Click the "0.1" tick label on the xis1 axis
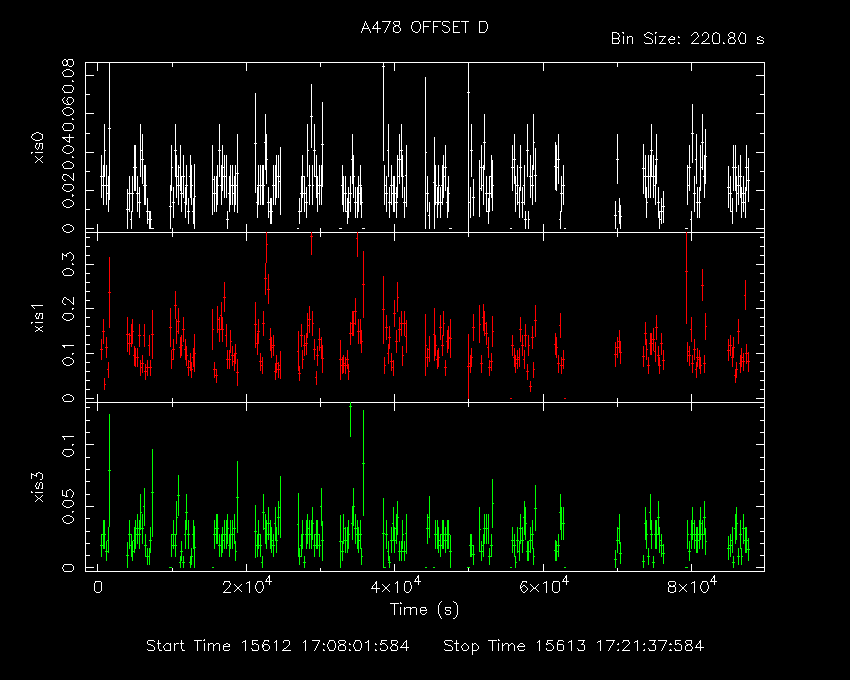The width and height of the screenshot is (850, 680). click(68, 354)
